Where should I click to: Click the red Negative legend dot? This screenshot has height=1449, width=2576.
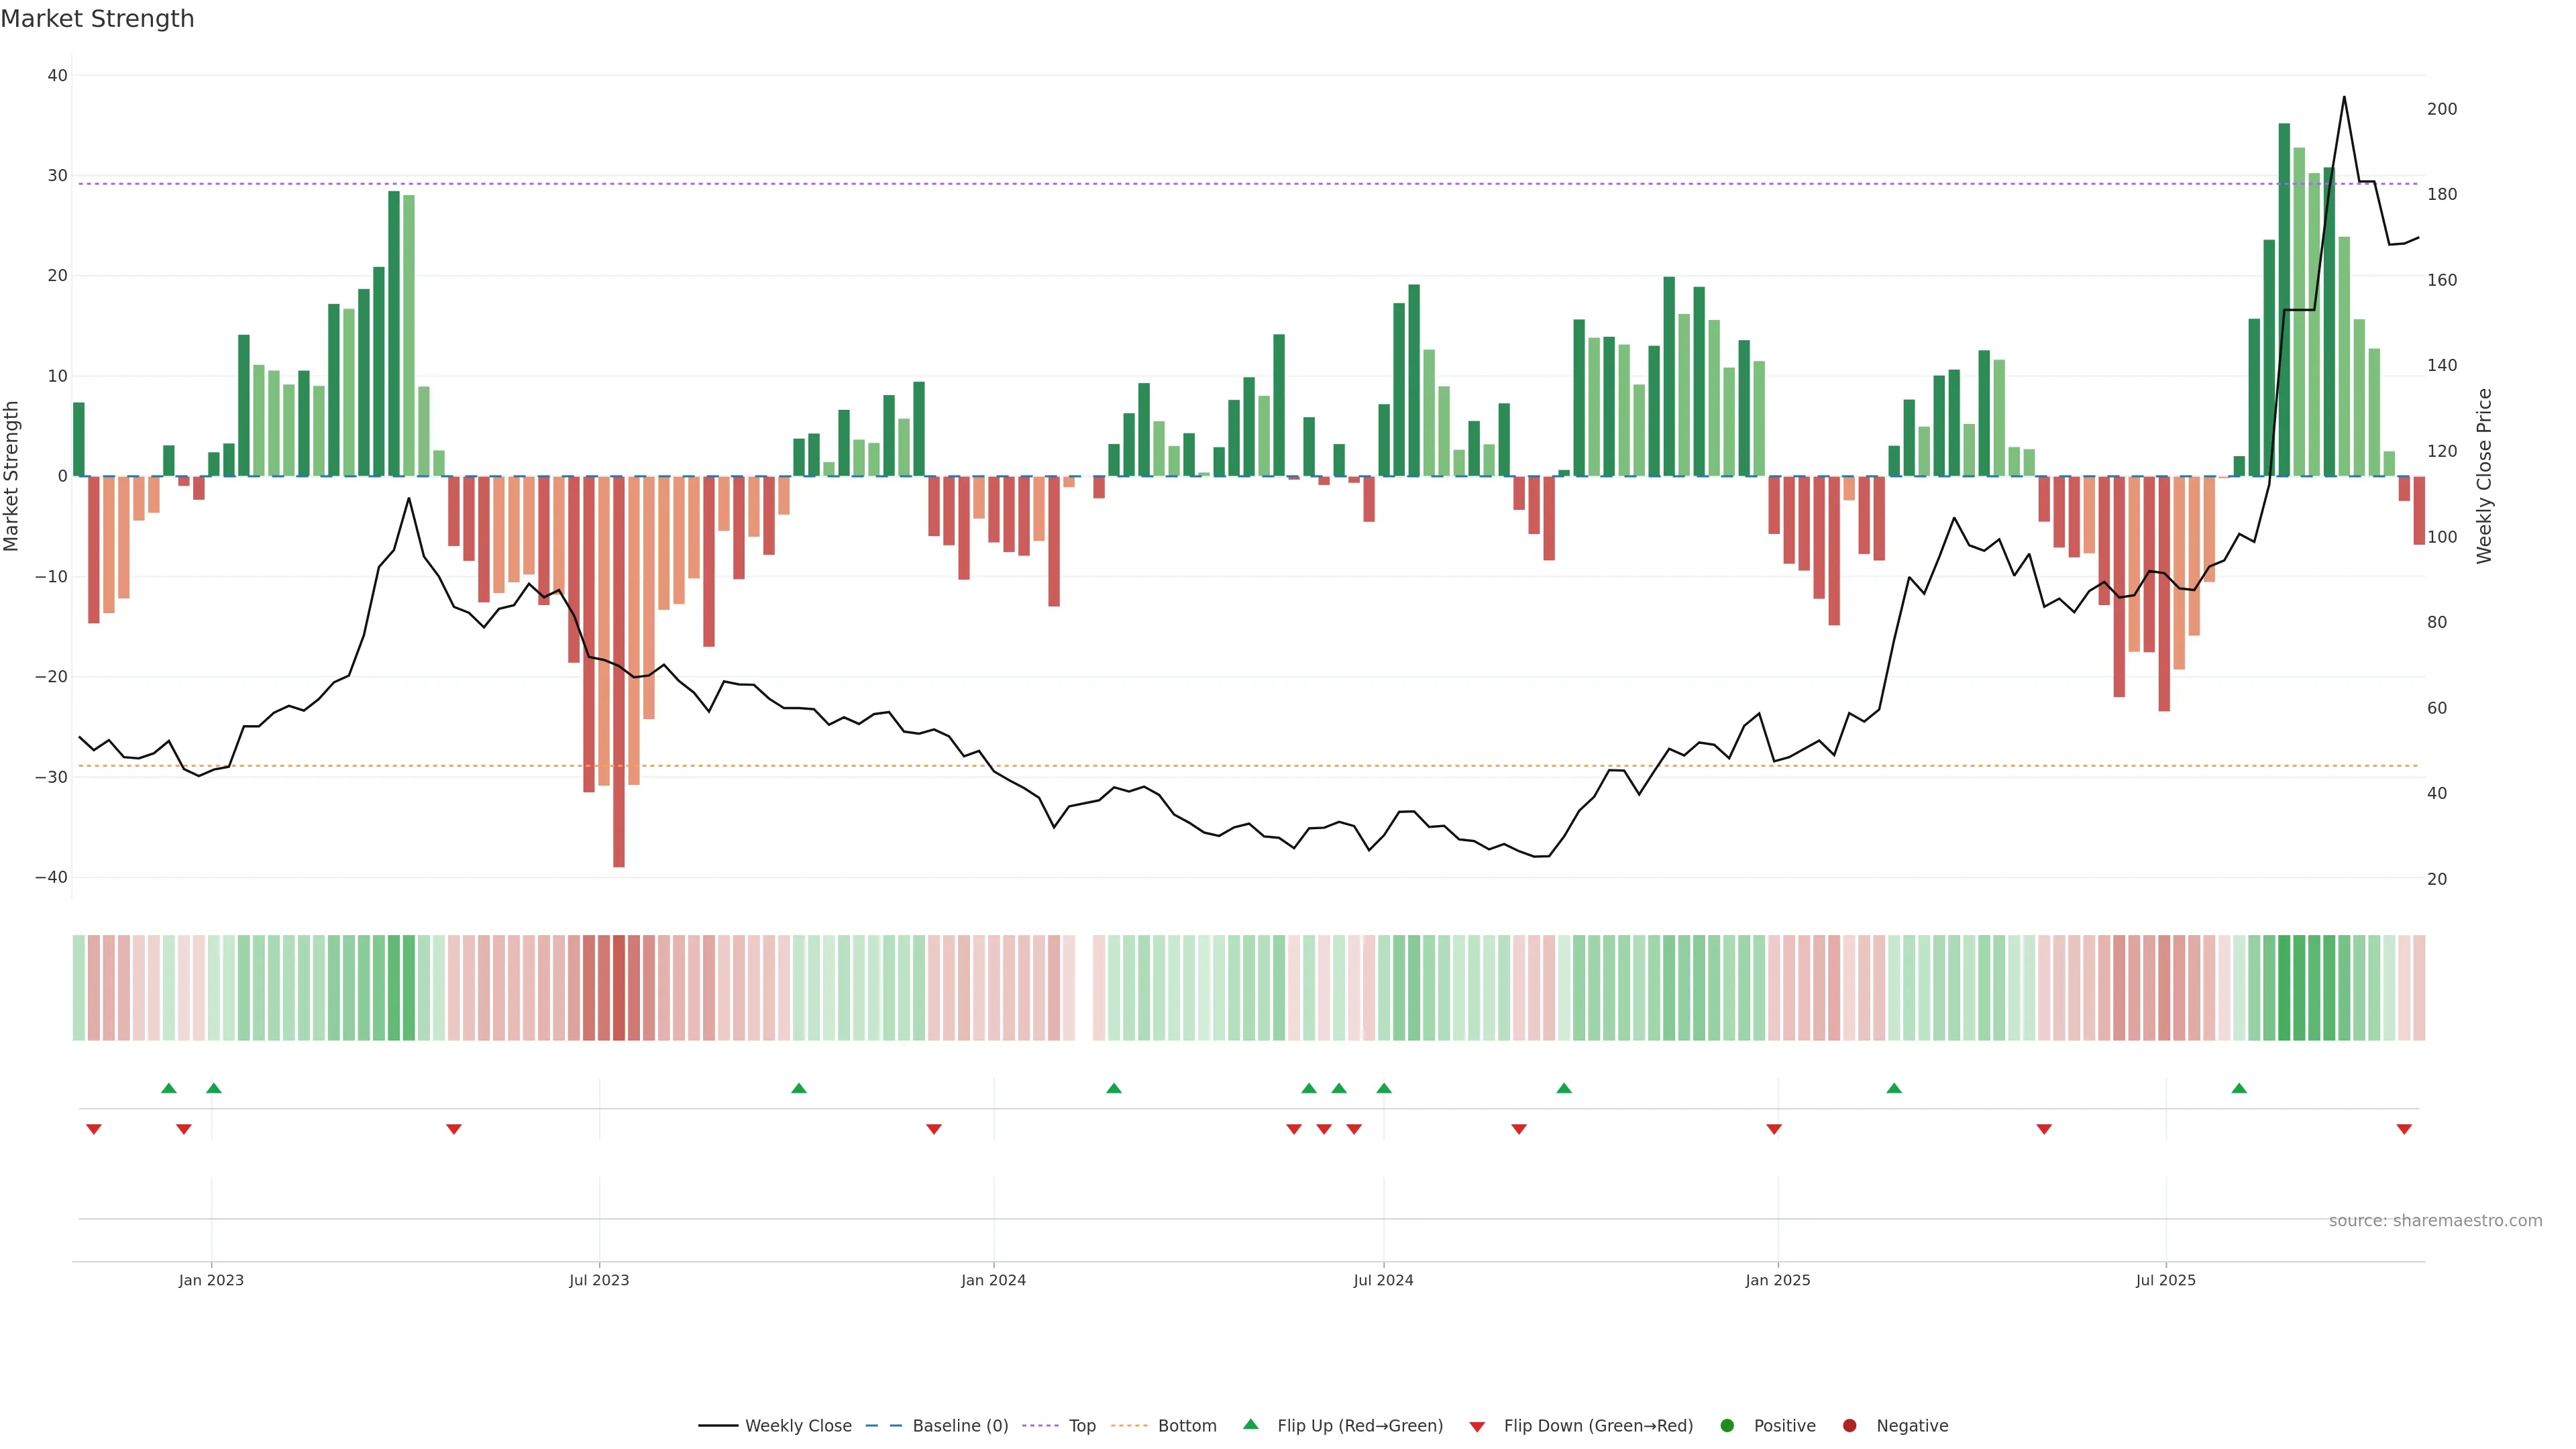point(1849,1426)
